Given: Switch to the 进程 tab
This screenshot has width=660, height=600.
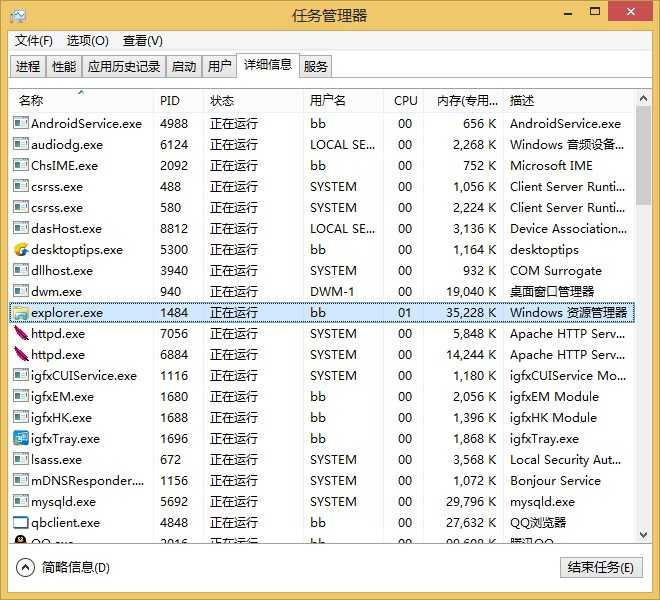Looking at the screenshot, I should tap(28, 67).
